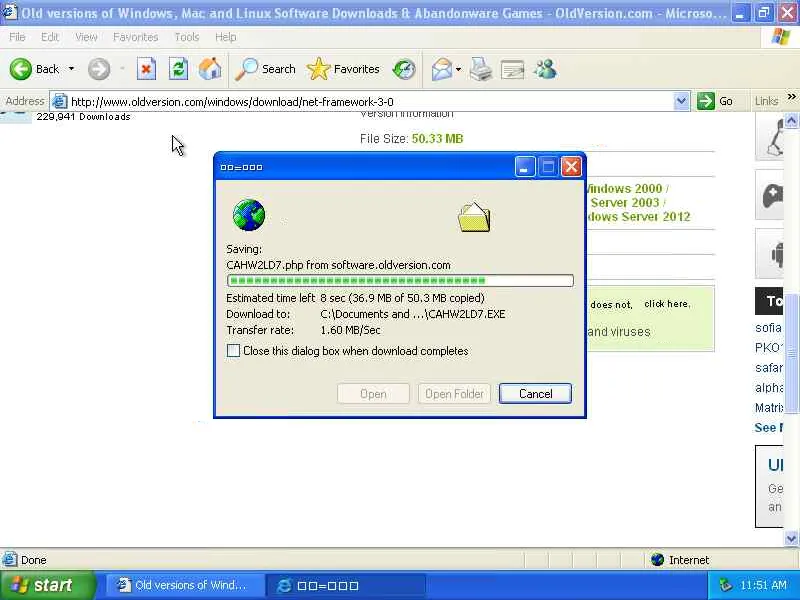The width and height of the screenshot is (800, 600).
Task: Click the green Go button
Action: (x=715, y=101)
